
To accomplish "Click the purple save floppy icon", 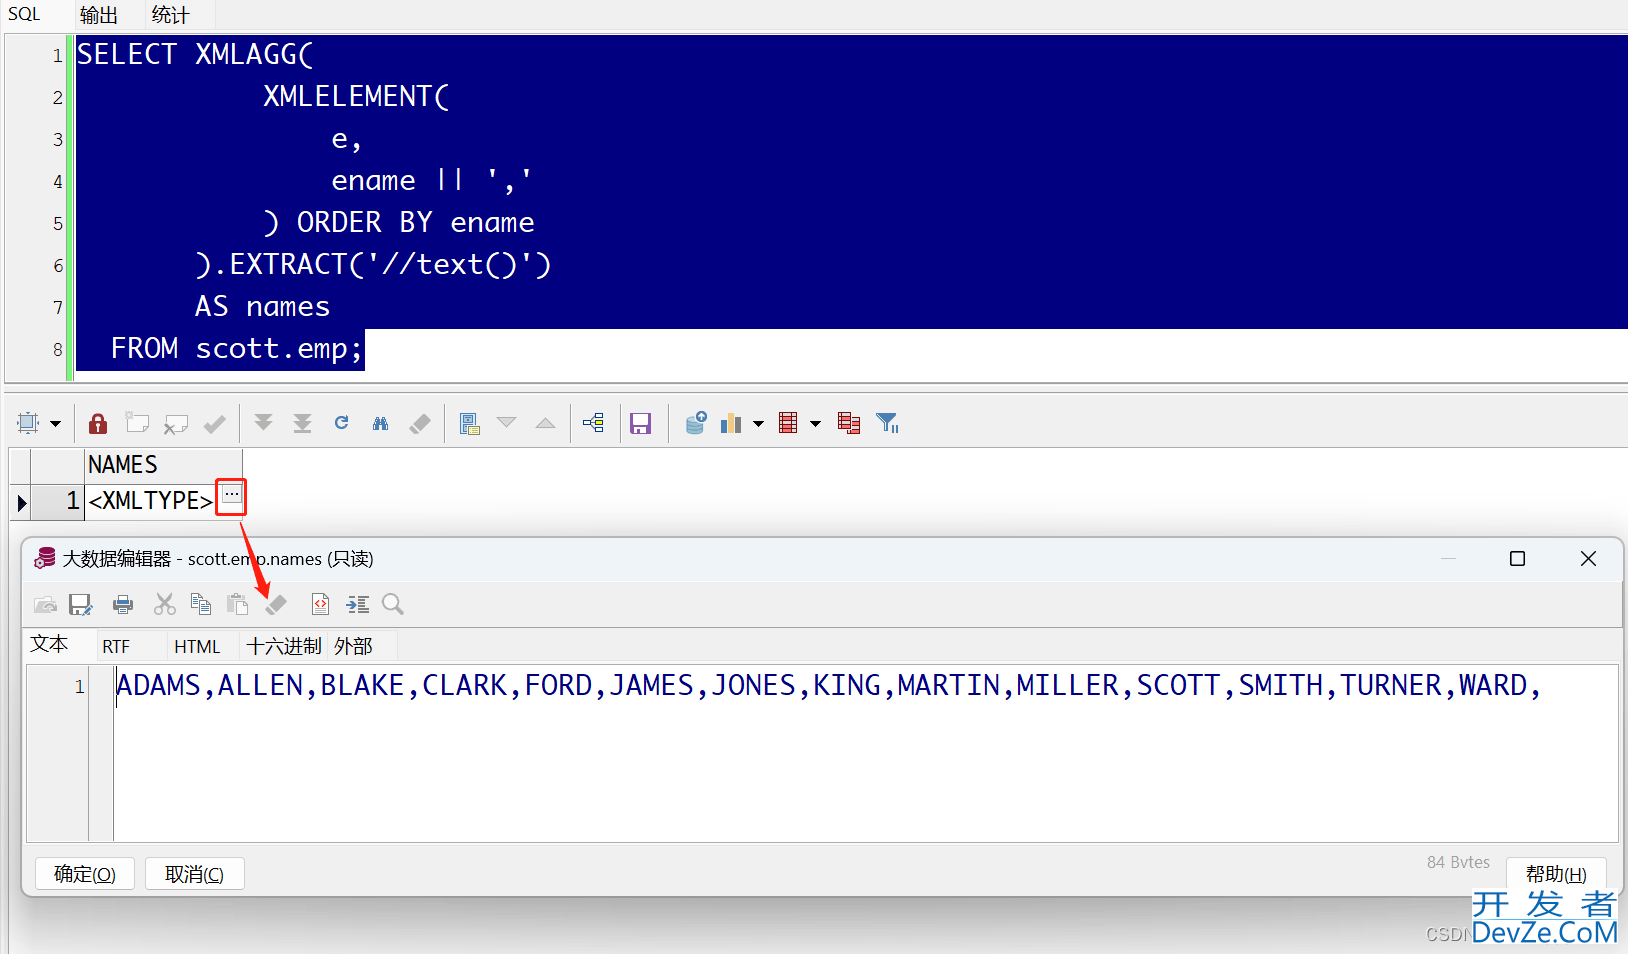I will click(x=640, y=424).
